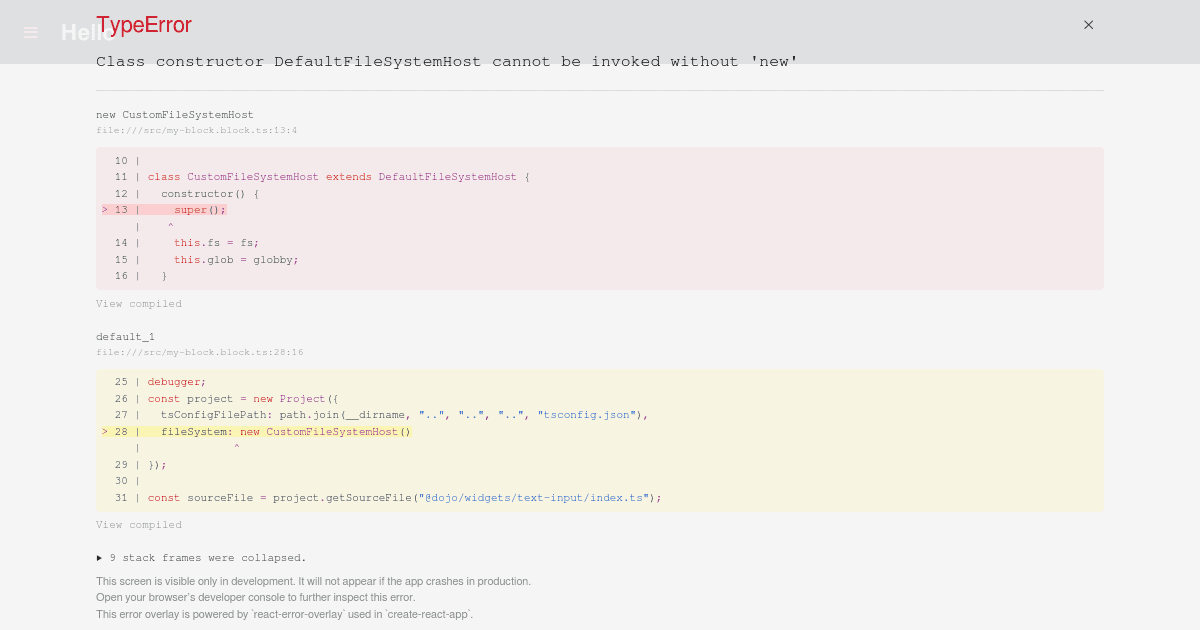This screenshot has width=1200, height=630.
Task: Click the stack frame titled new CustomFileSystemHost
Action: (x=175, y=114)
